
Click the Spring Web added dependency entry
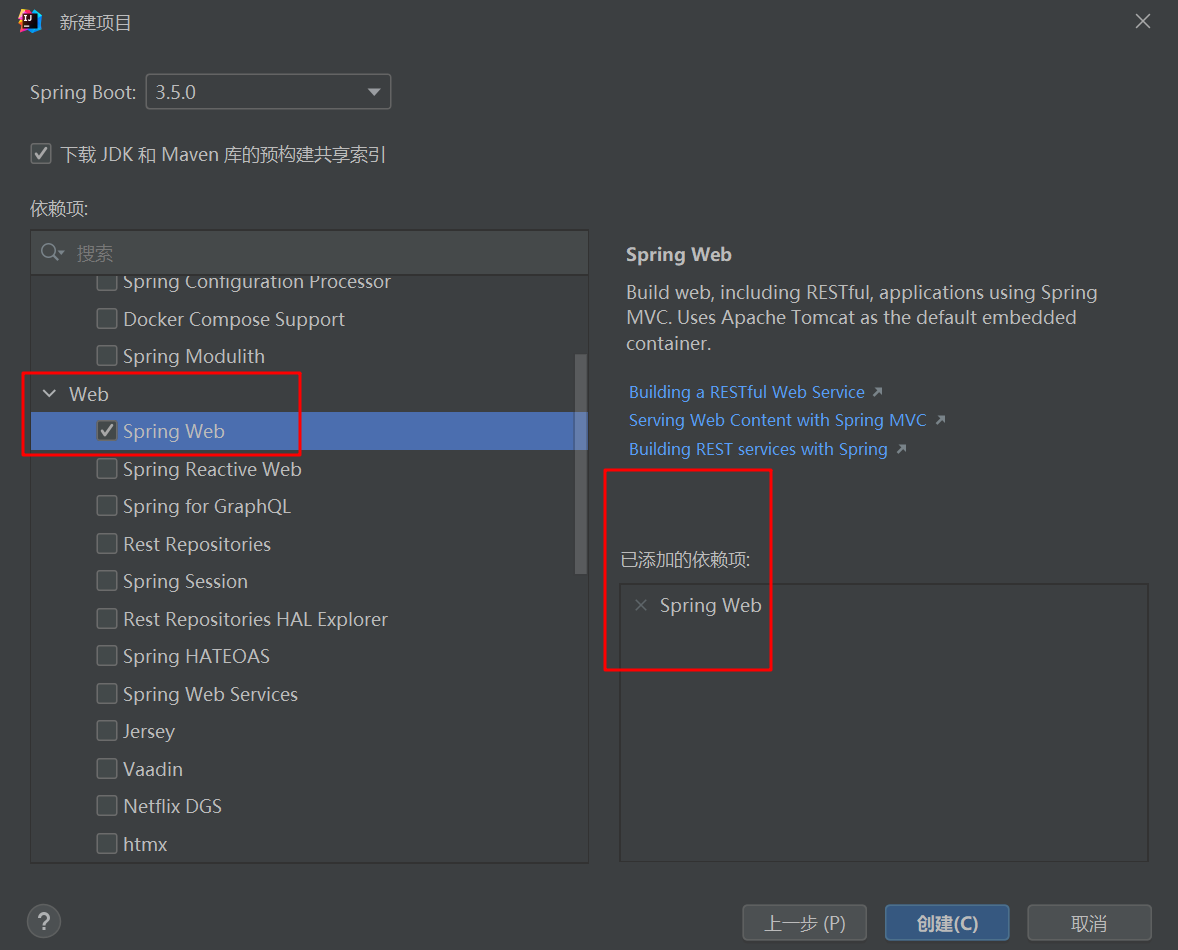click(710, 605)
